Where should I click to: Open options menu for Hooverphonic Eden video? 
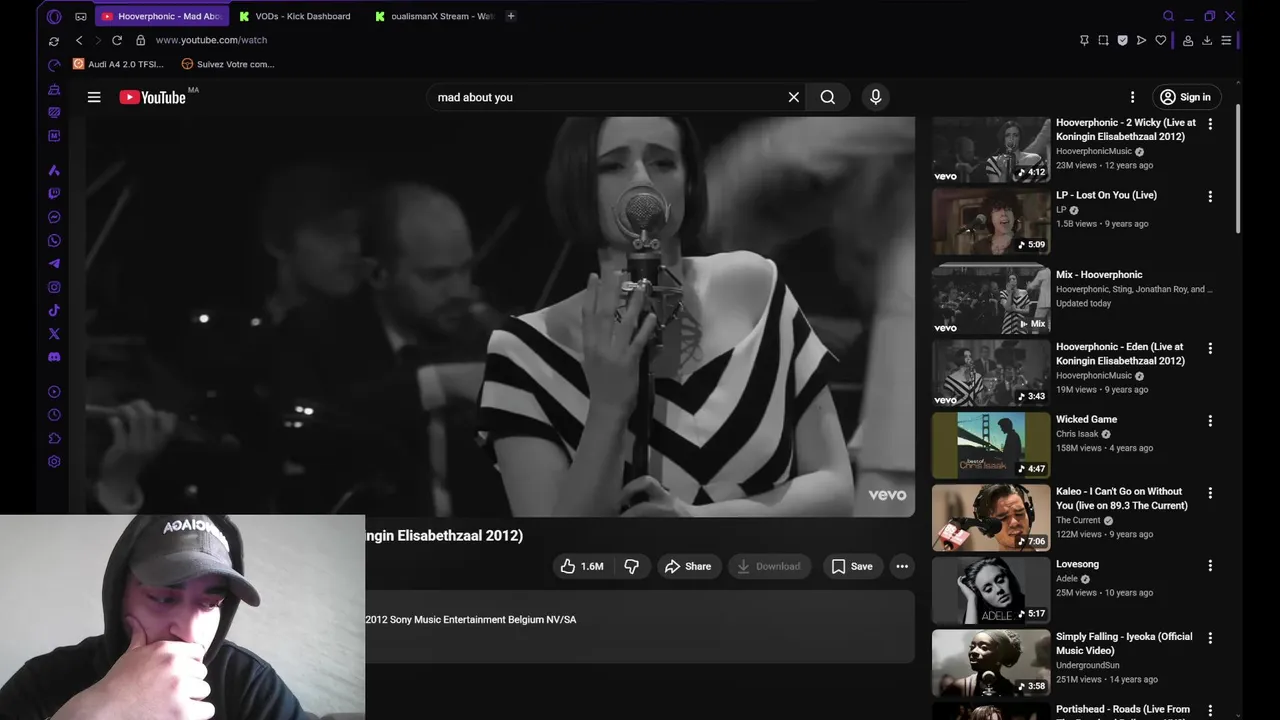1210,348
